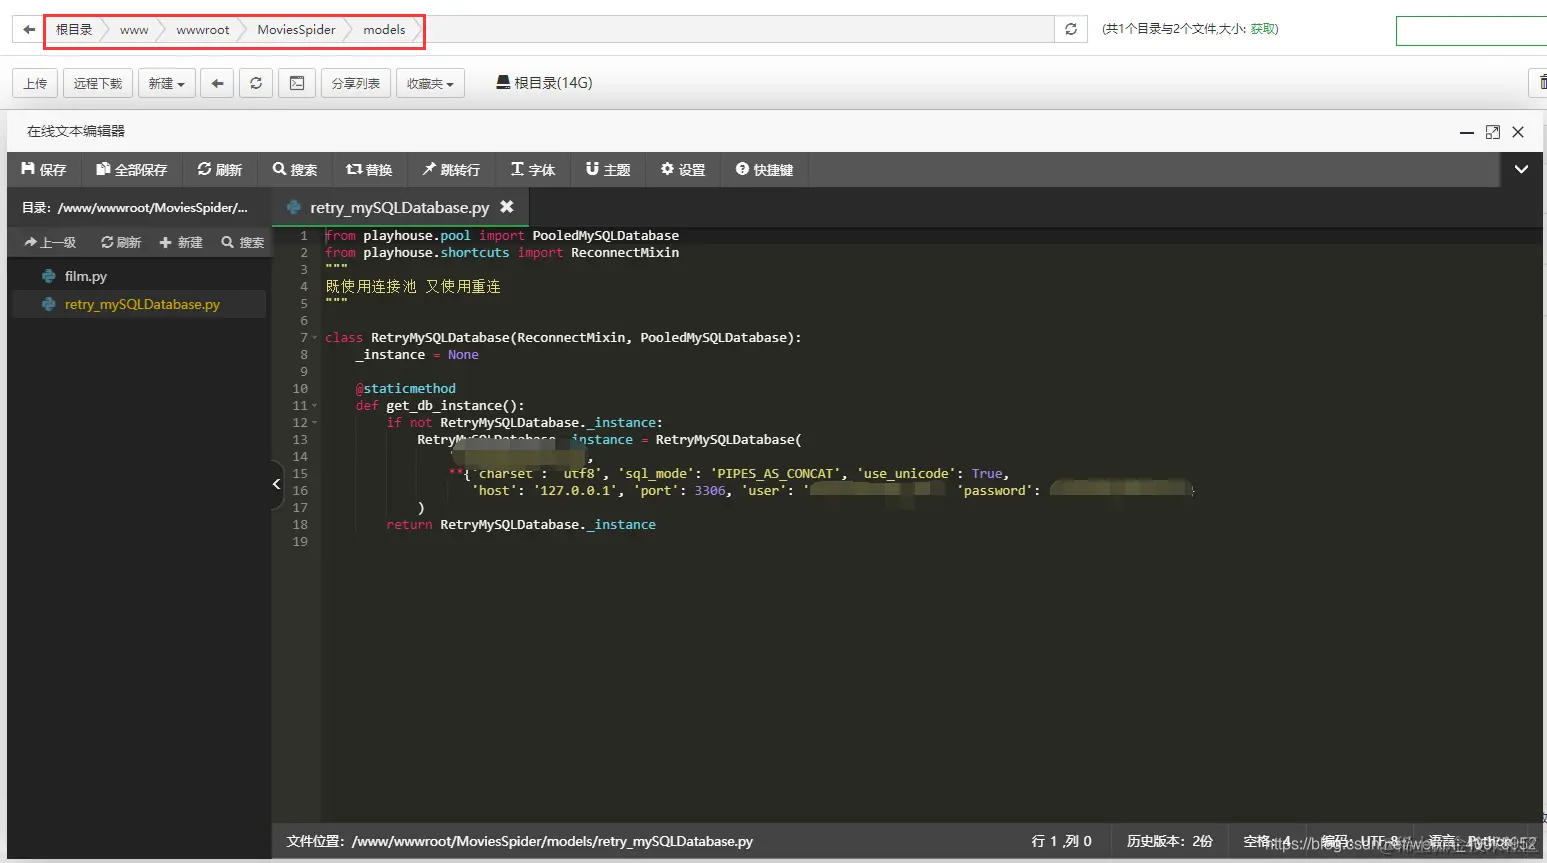Image resolution: width=1547 pixels, height=863 pixels.
Task: Click the file manager toolbar refresh icon
Action: [256, 83]
